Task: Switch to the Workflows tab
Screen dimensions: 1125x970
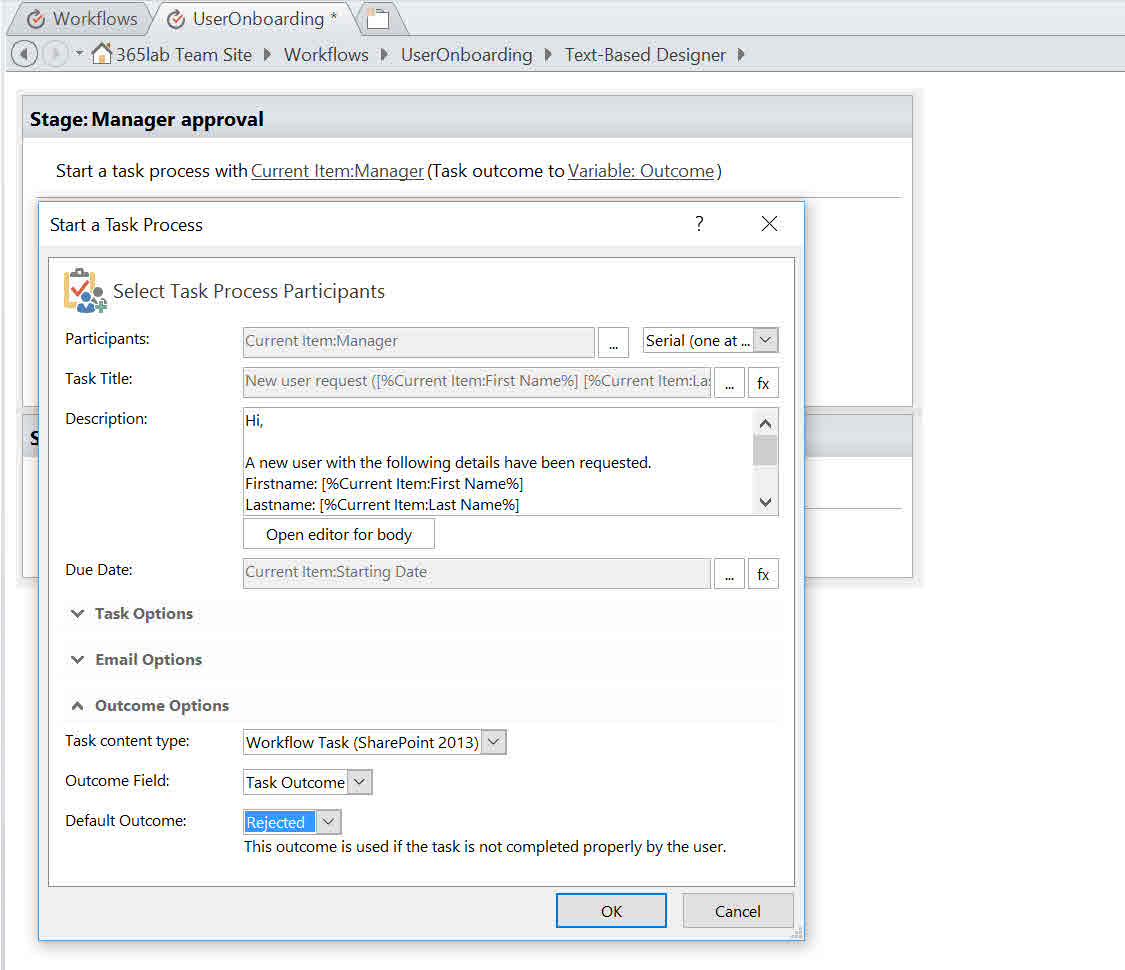Action: [83, 18]
